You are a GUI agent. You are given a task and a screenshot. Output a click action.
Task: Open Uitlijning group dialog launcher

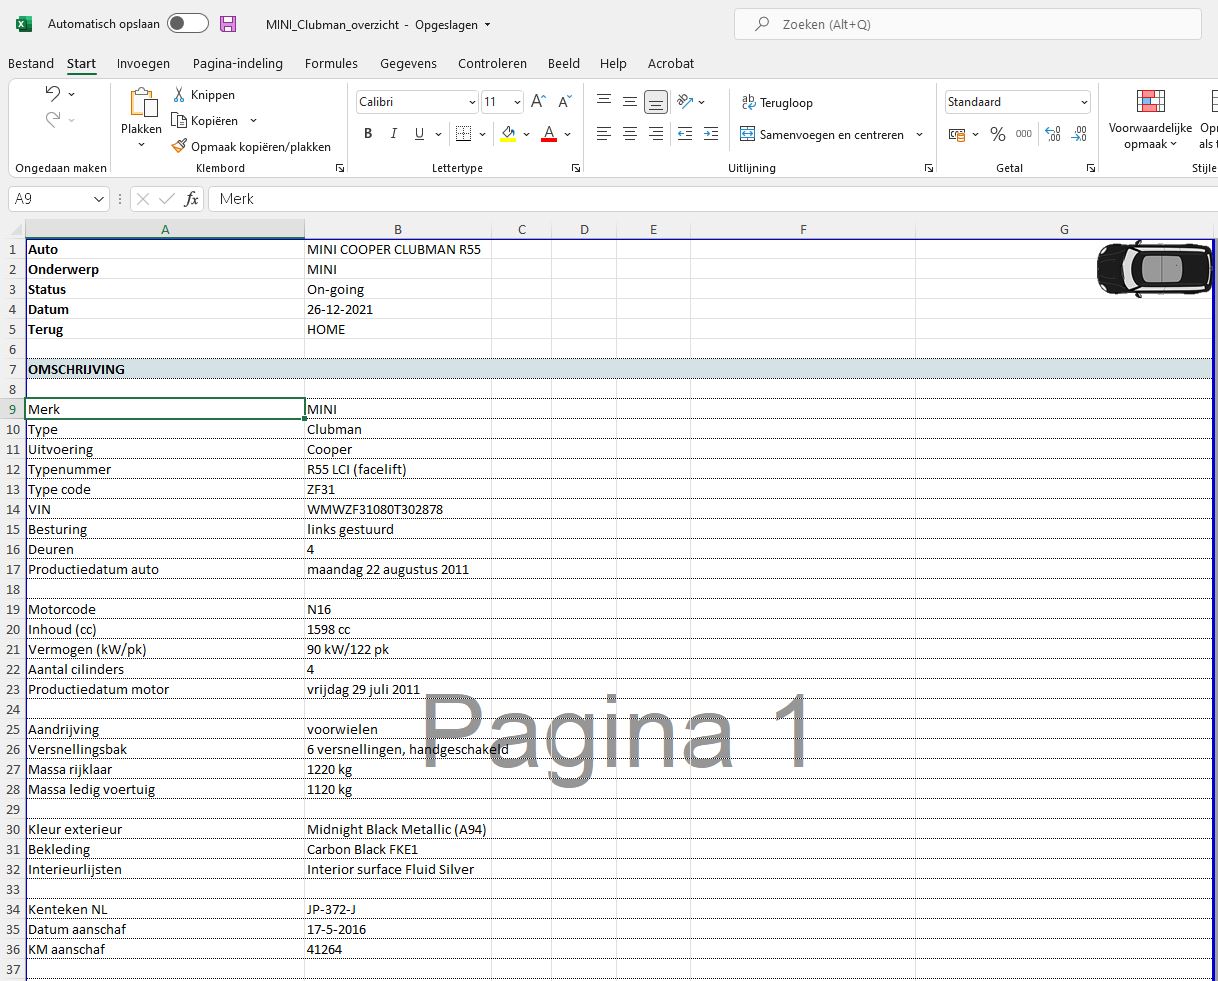click(929, 168)
